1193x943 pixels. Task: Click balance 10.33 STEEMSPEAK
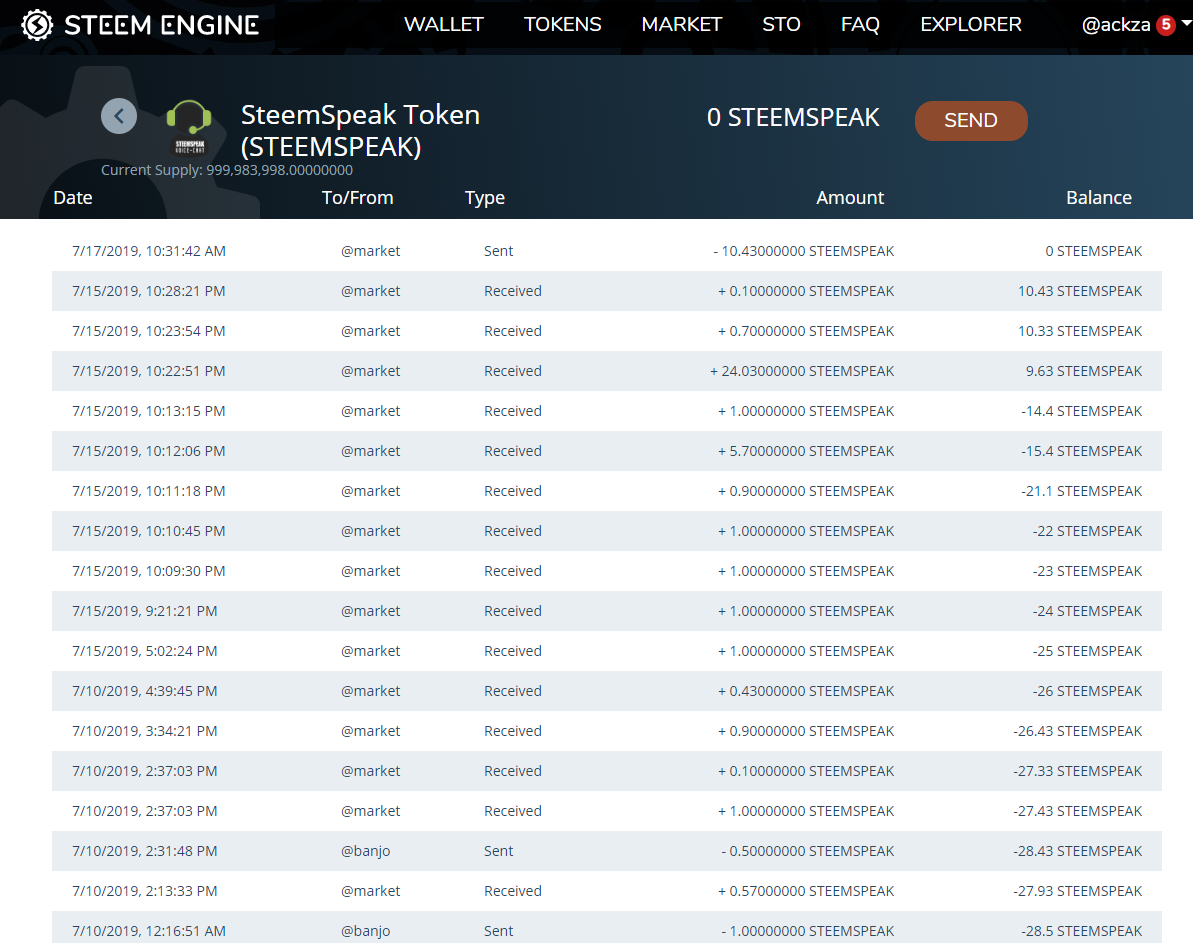1080,331
